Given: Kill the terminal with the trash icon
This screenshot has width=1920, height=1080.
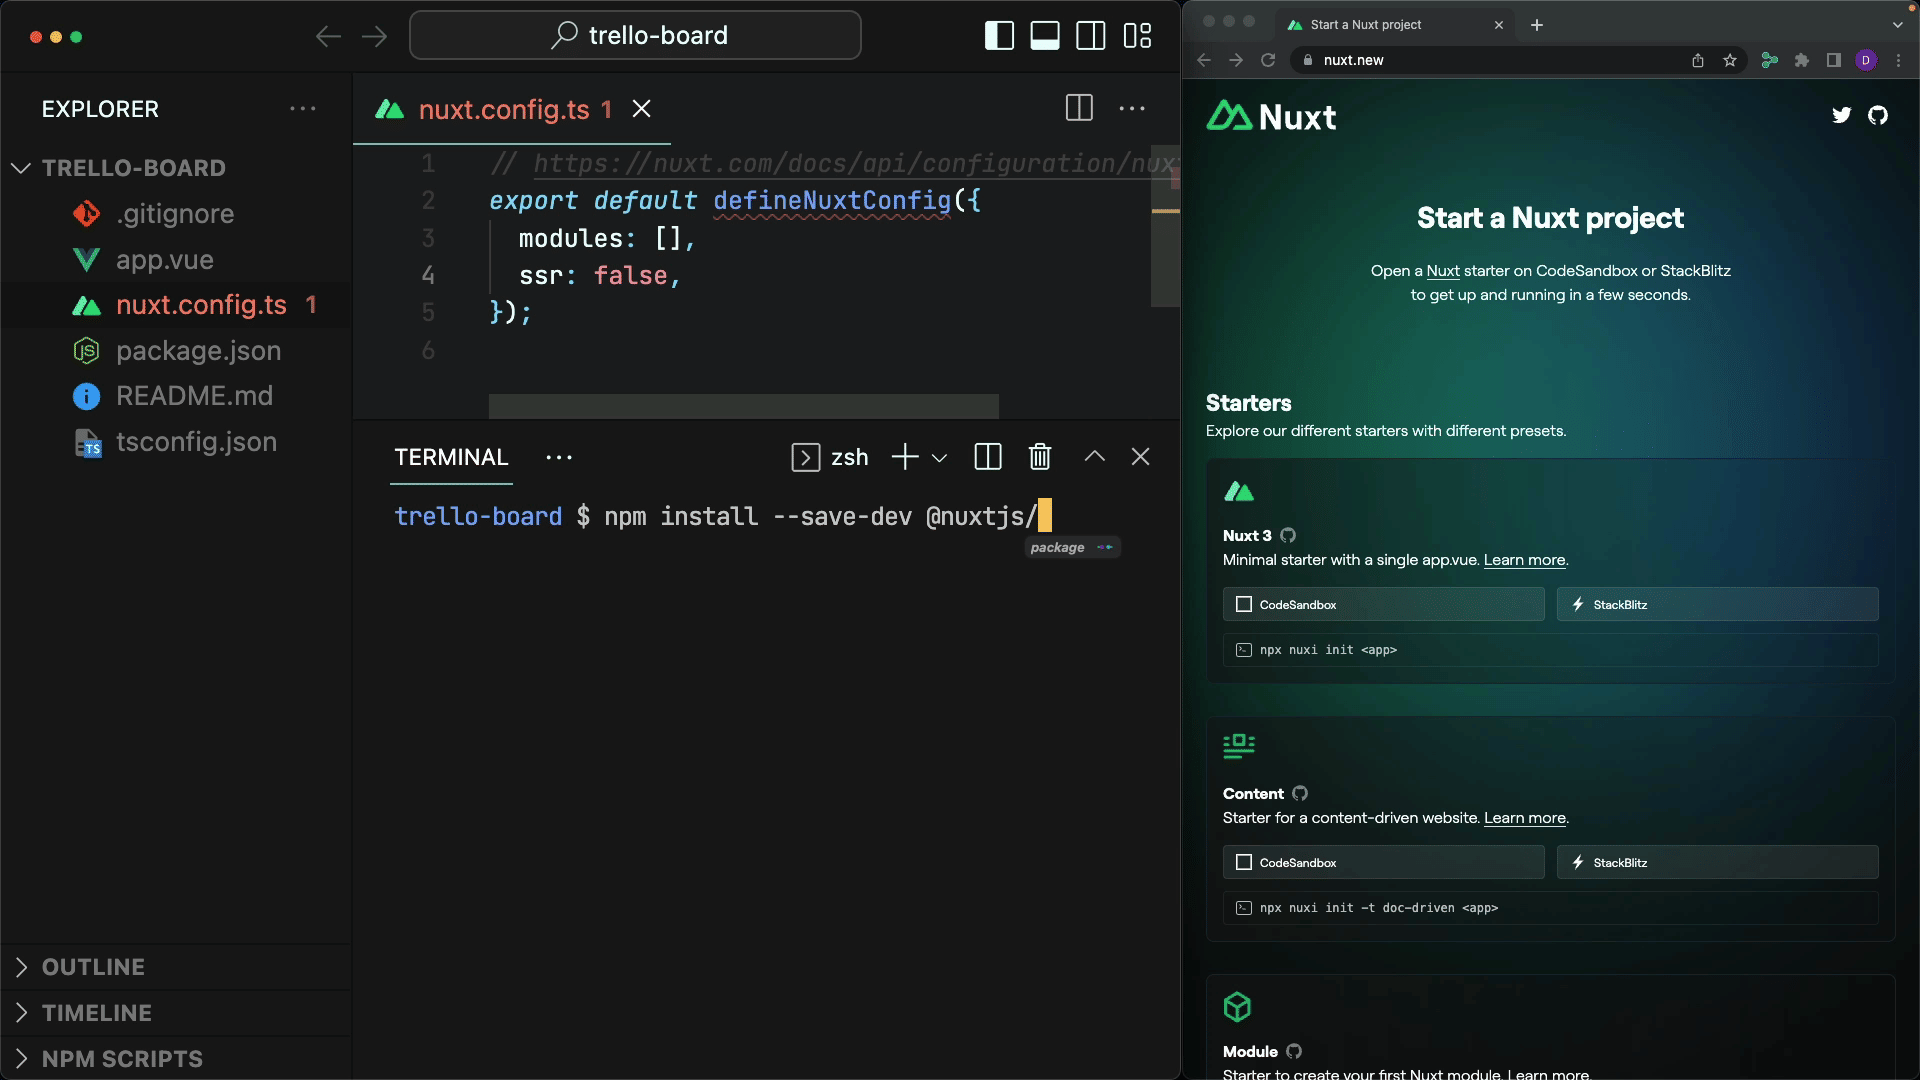Looking at the screenshot, I should pos(1040,457).
